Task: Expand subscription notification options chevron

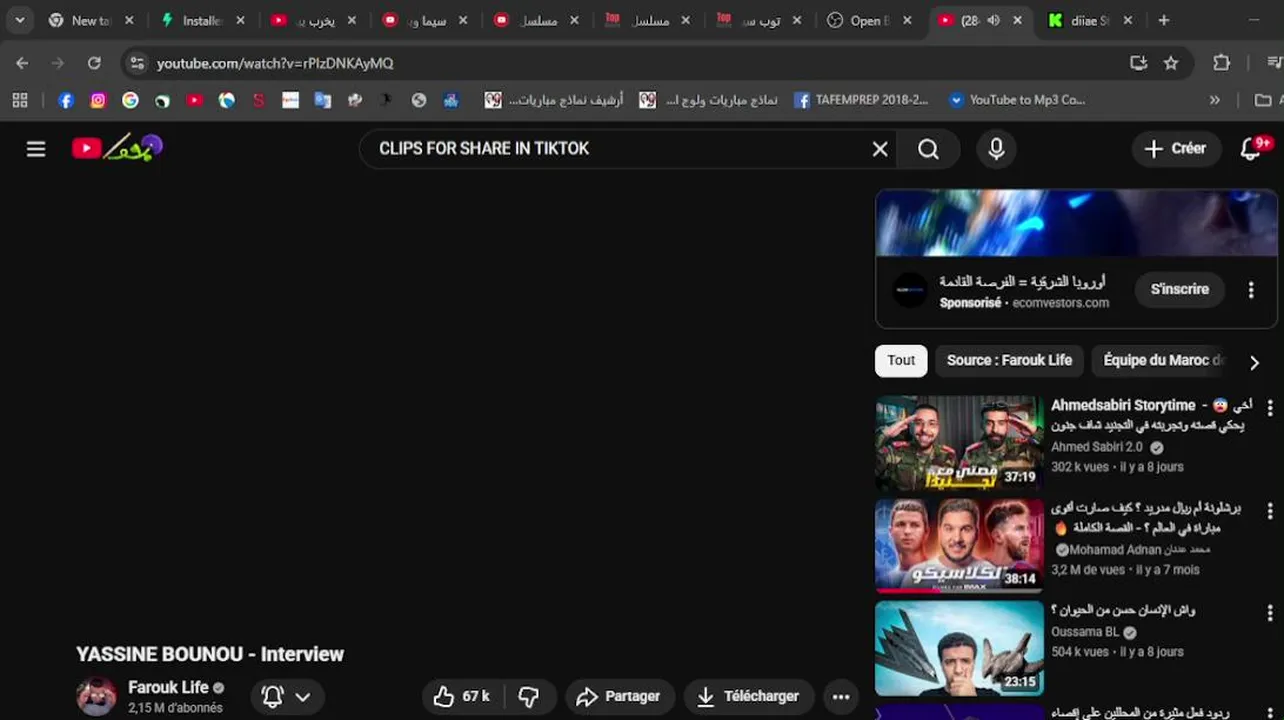Action: click(302, 697)
